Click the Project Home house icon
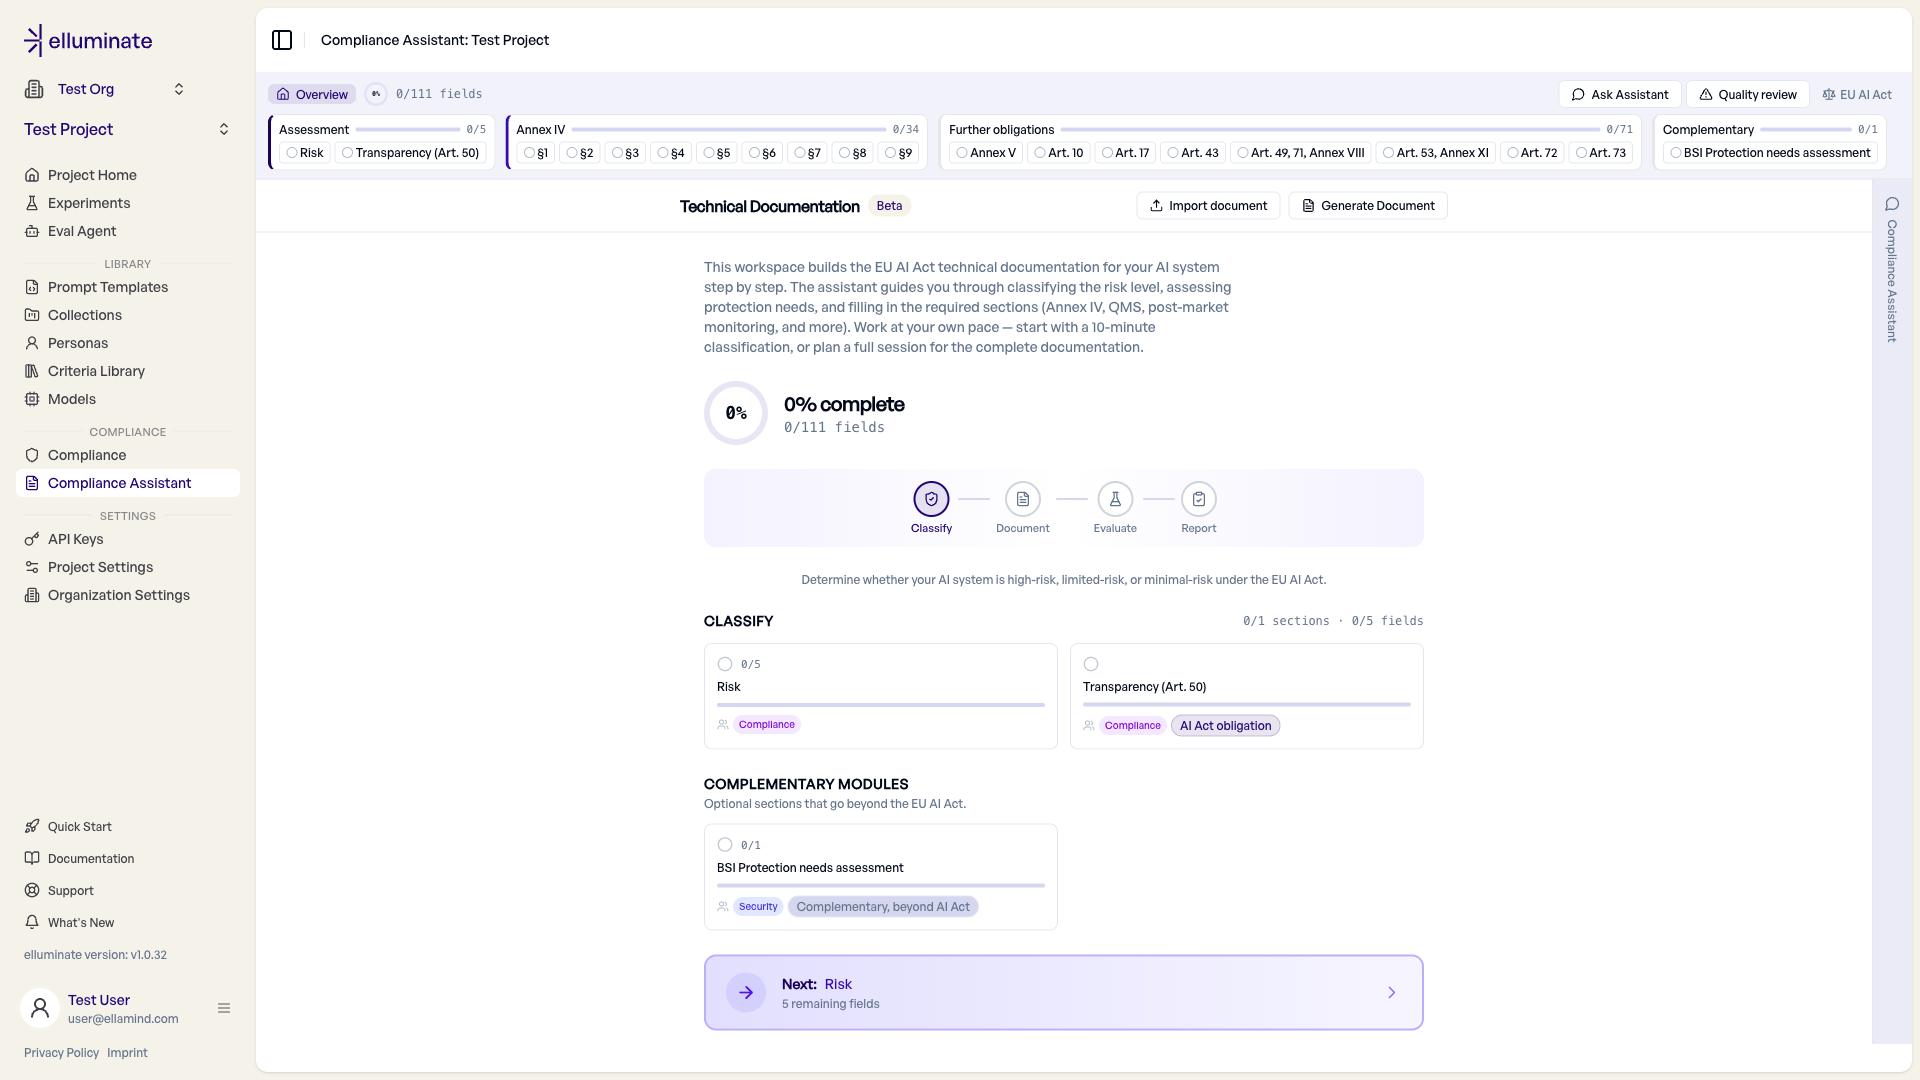The width and height of the screenshot is (1920, 1080). click(x=32, y=175)
